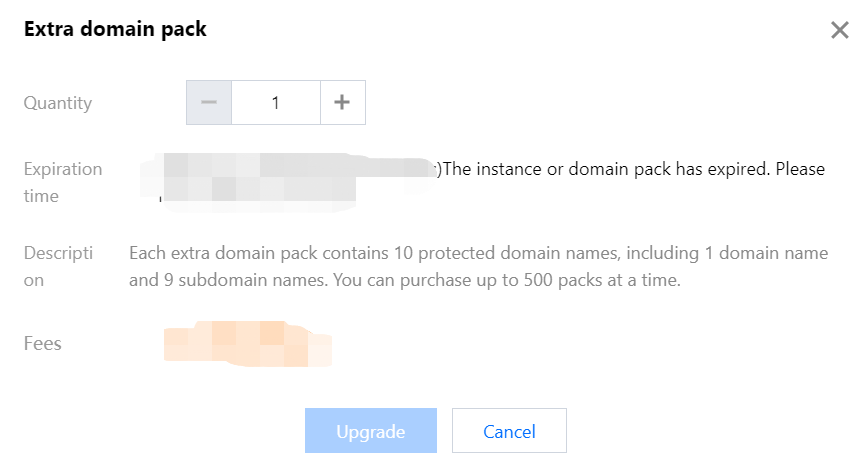
Task: Click the word 'Please' ending the expiry notice
Action: coord(797,169)
